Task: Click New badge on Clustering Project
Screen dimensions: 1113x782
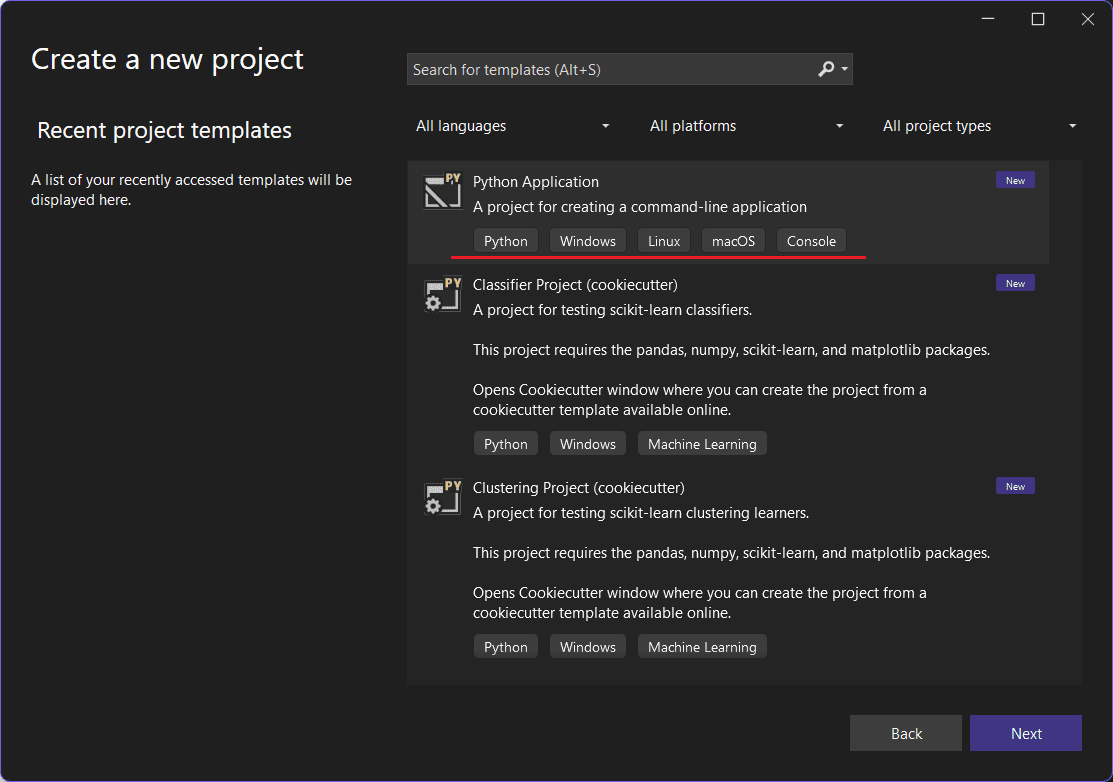Action: [1015, 486]
